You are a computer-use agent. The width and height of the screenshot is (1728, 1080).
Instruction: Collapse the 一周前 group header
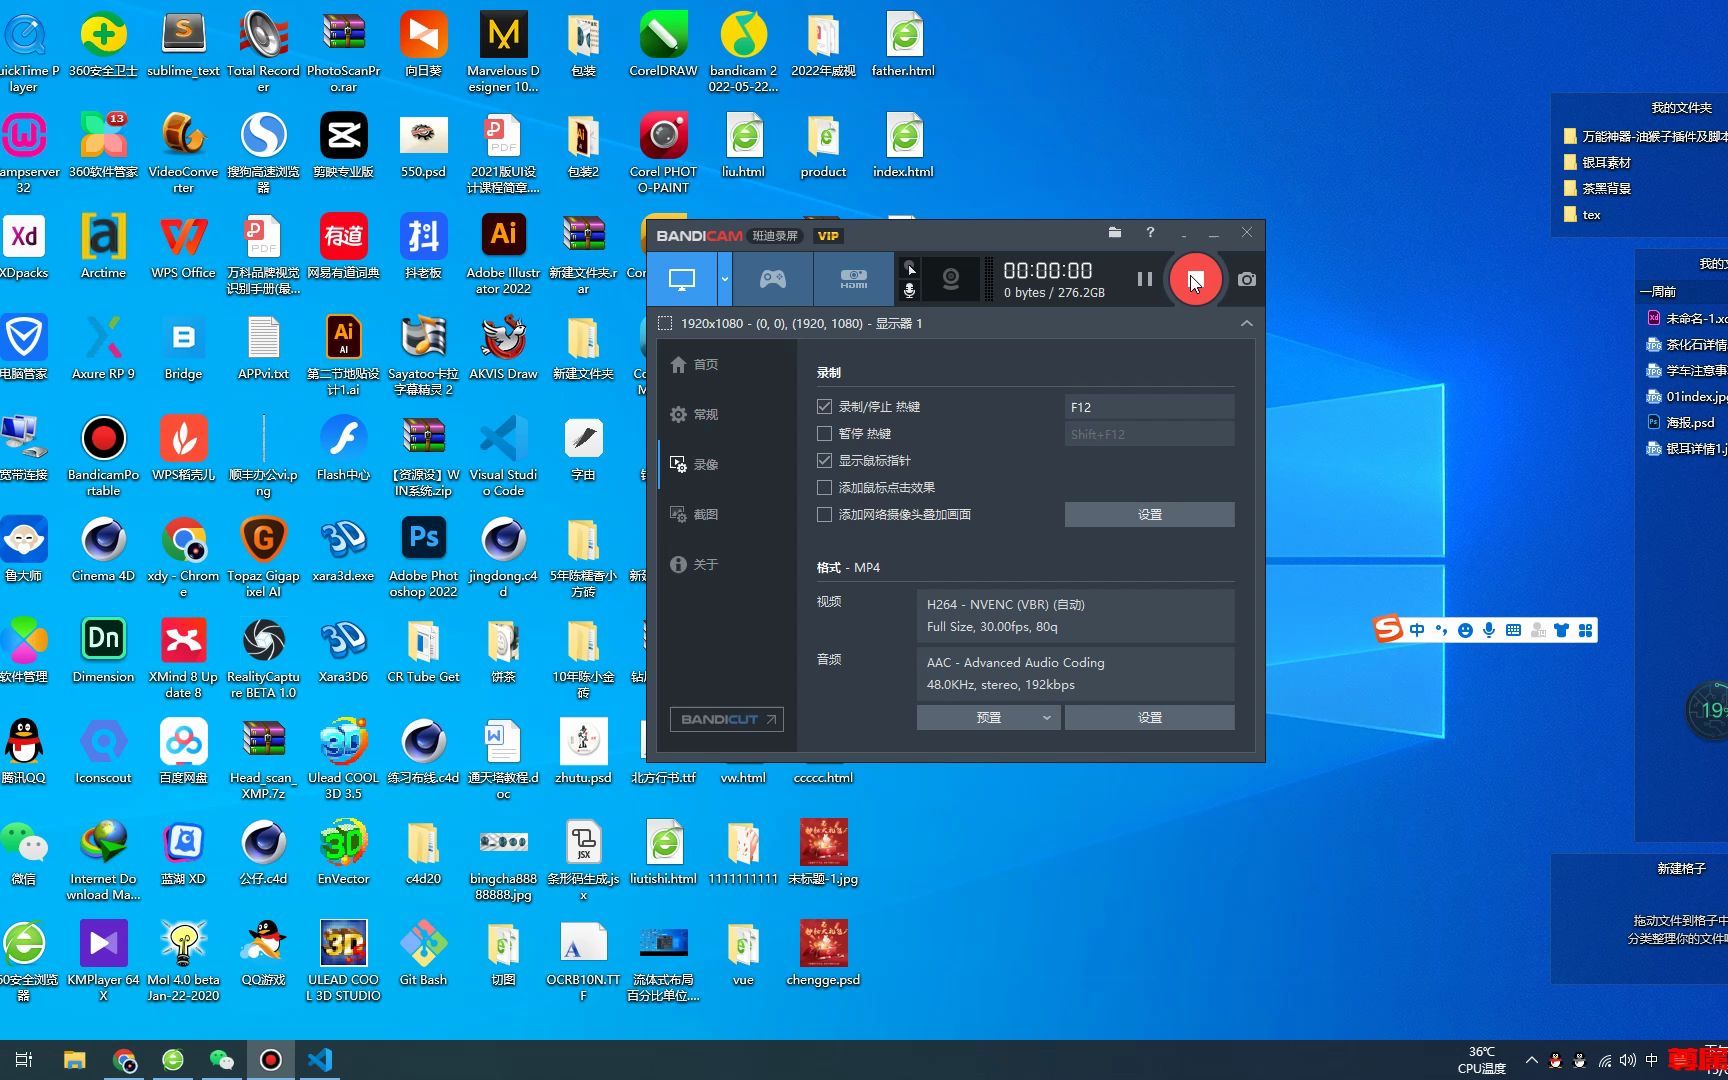tap(1658, 292)
